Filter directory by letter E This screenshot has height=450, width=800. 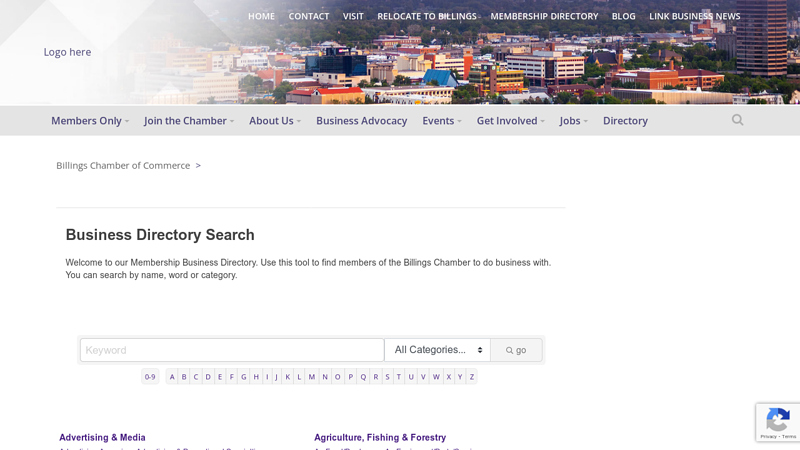220,377
